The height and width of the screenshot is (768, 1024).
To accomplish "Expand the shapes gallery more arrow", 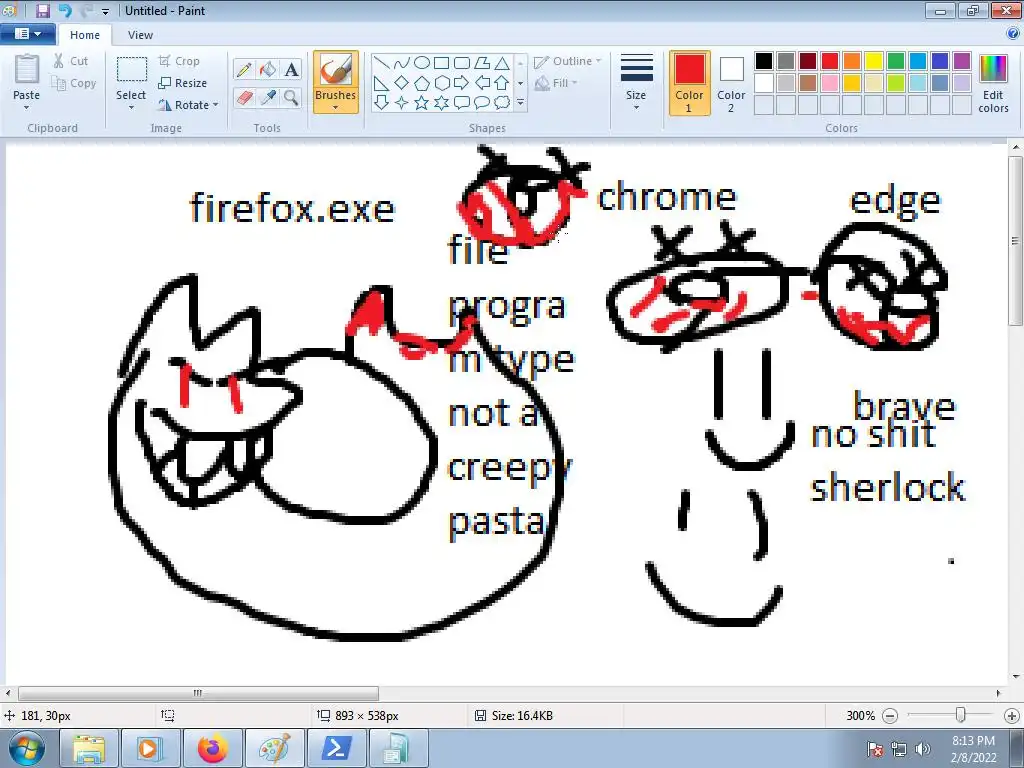I will 520,103.
